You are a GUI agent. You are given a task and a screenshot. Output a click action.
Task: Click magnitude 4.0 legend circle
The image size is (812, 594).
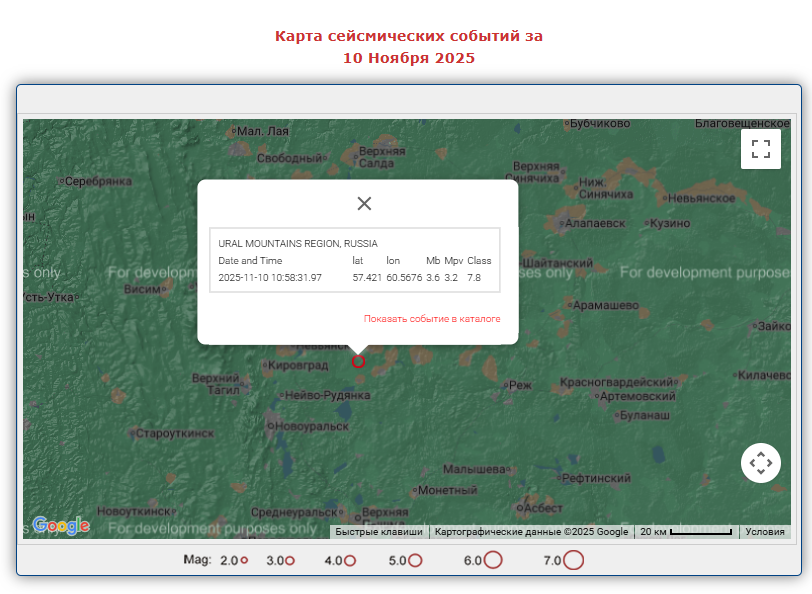point(350,560)
